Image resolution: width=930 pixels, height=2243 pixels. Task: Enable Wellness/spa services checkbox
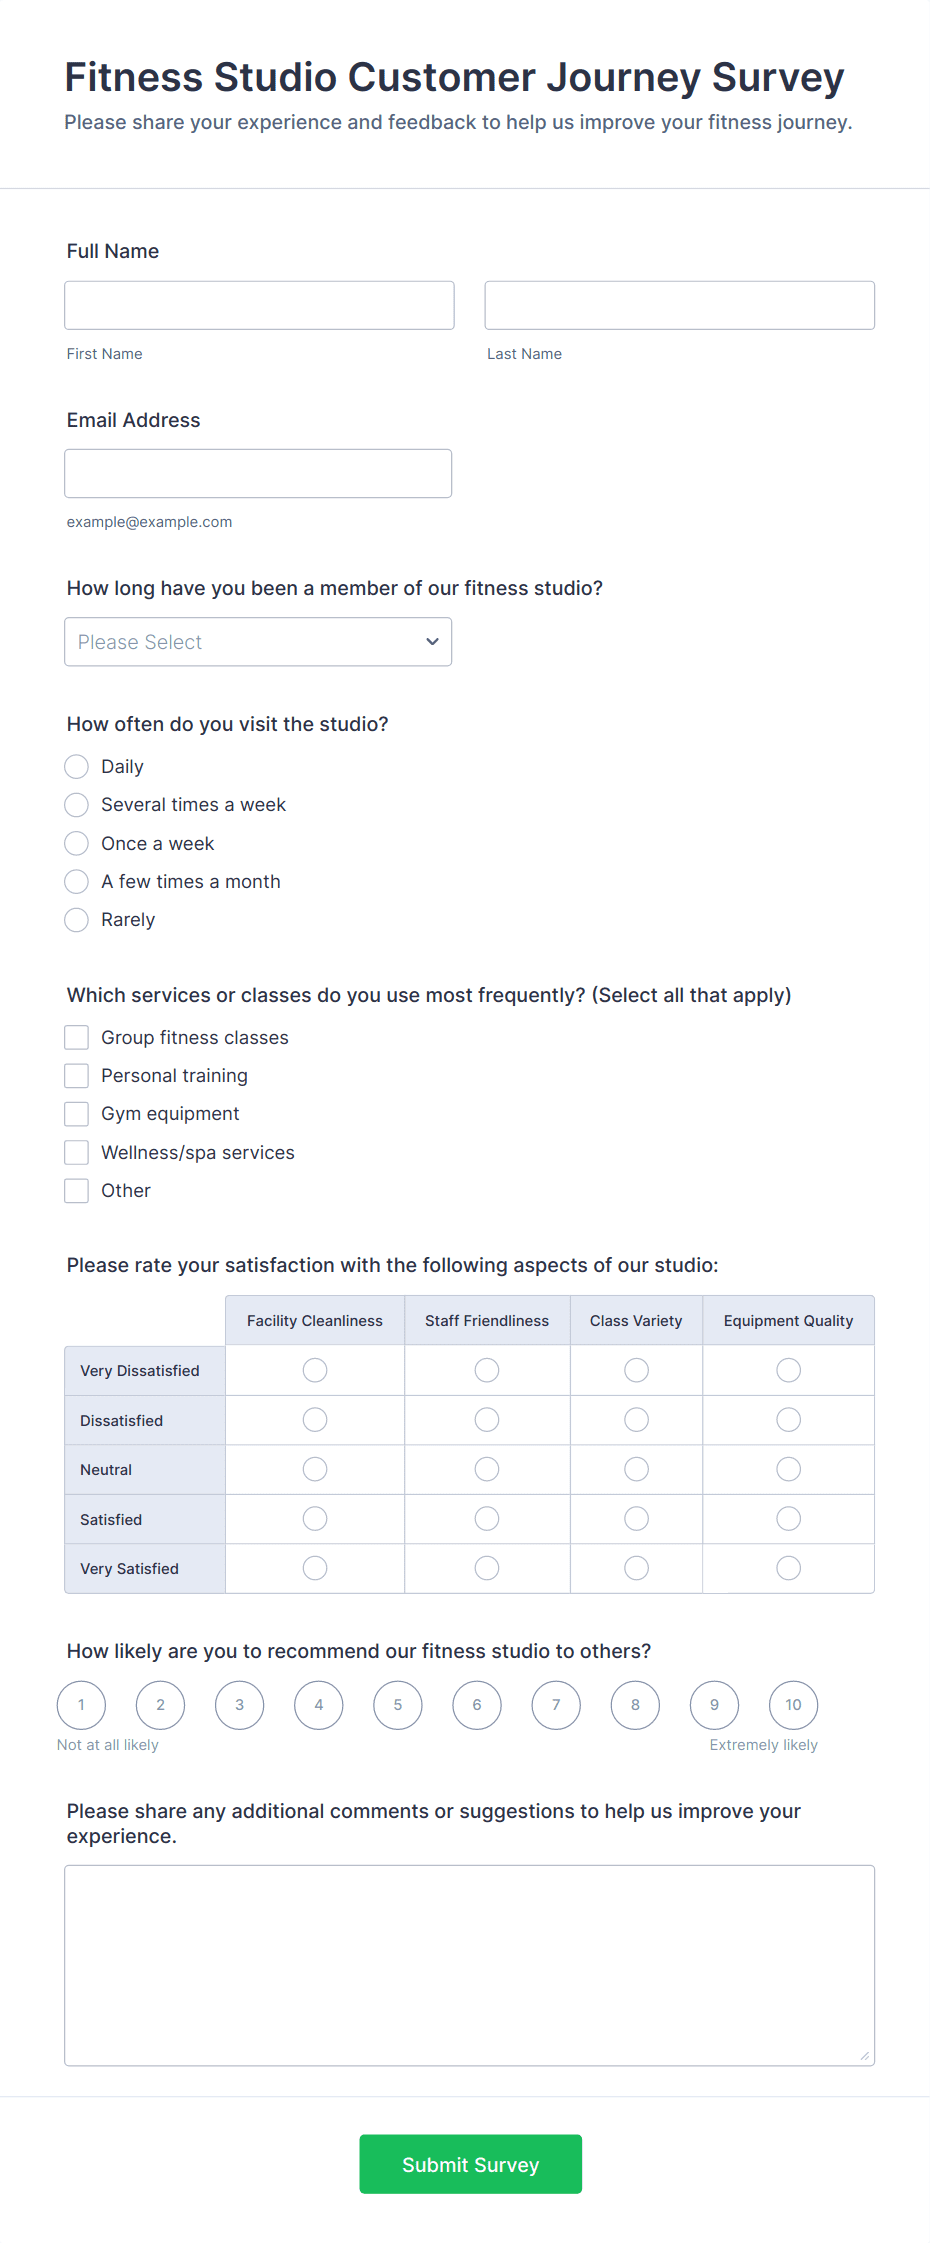tap(77, 1153)
